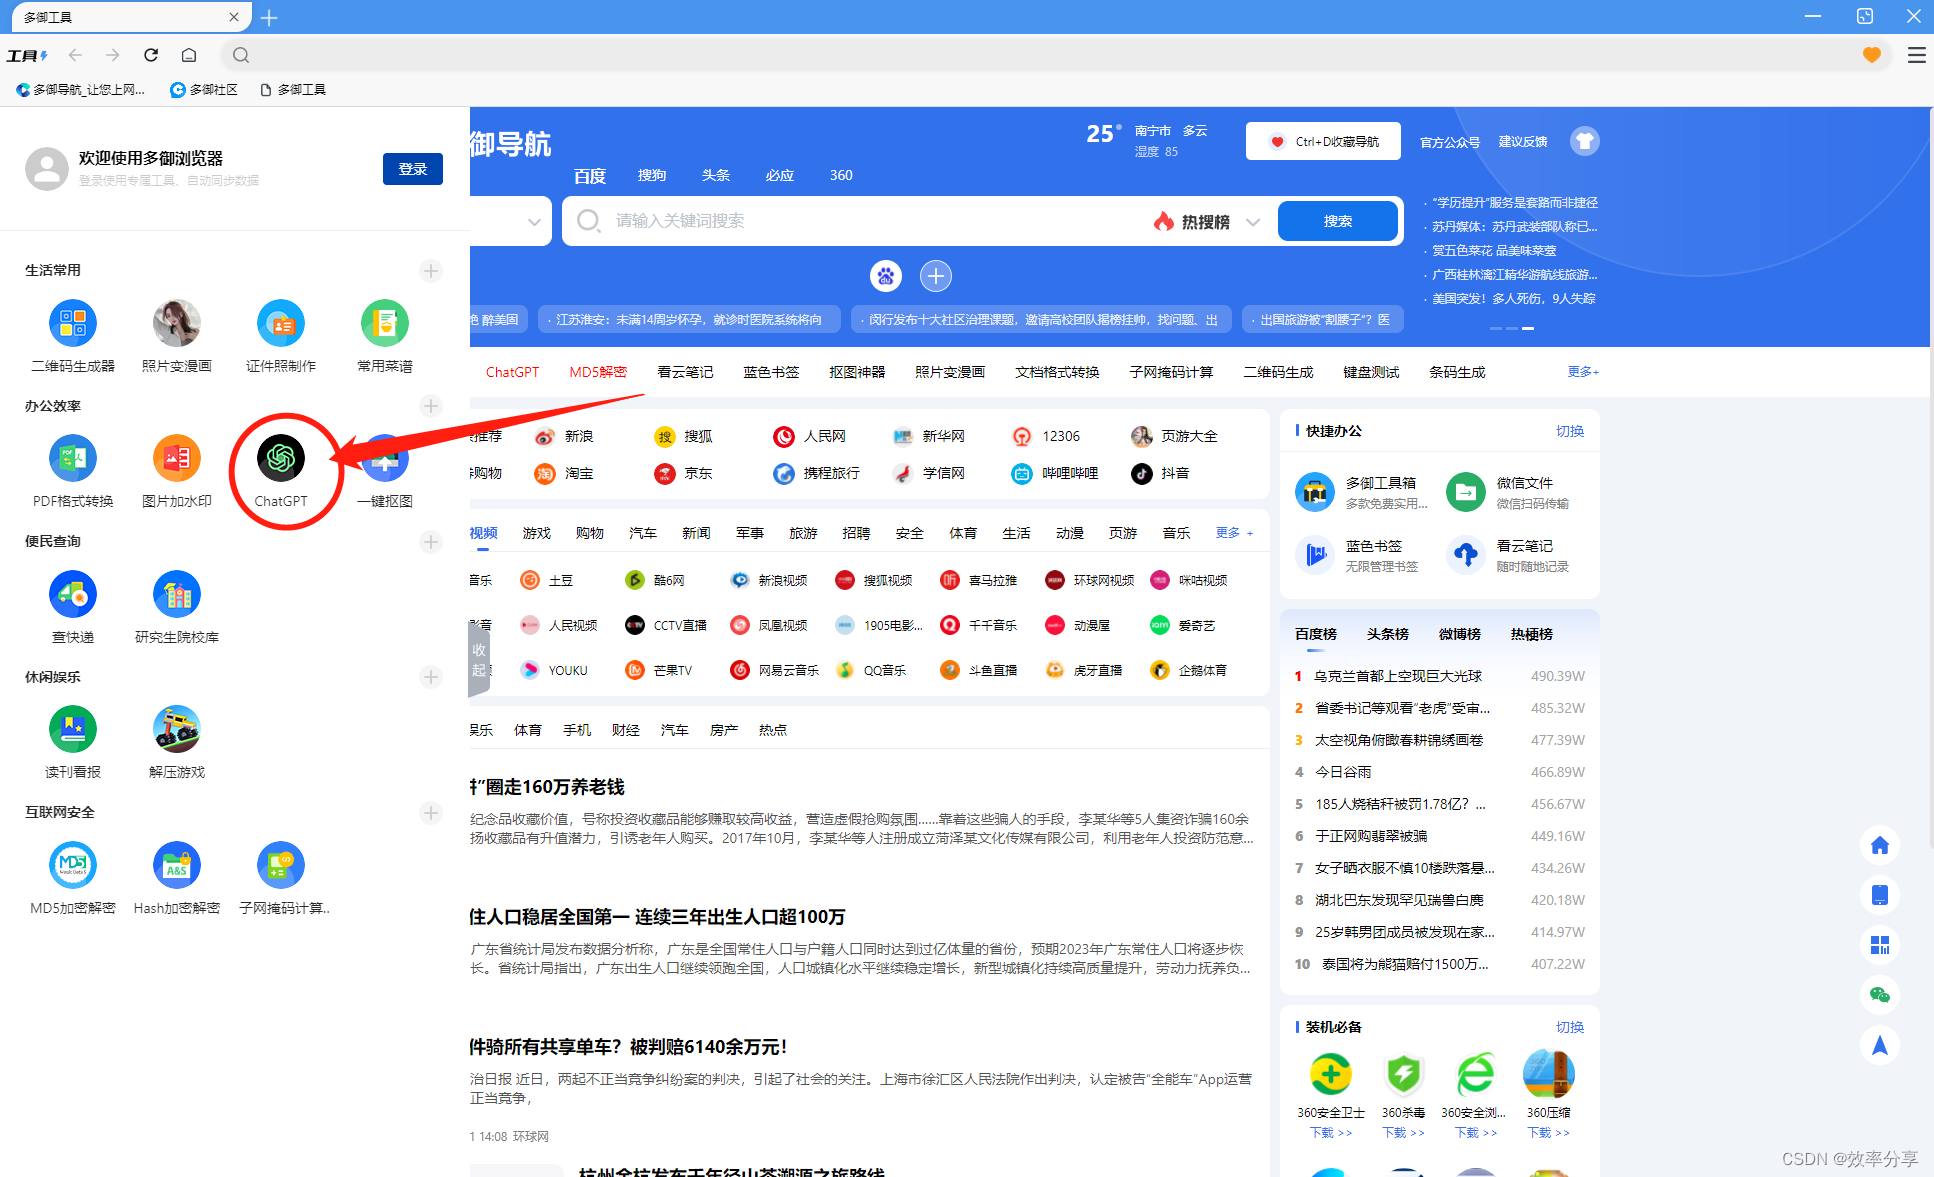
Task: Click the browser refresh icon
Action: coord(151,55)
